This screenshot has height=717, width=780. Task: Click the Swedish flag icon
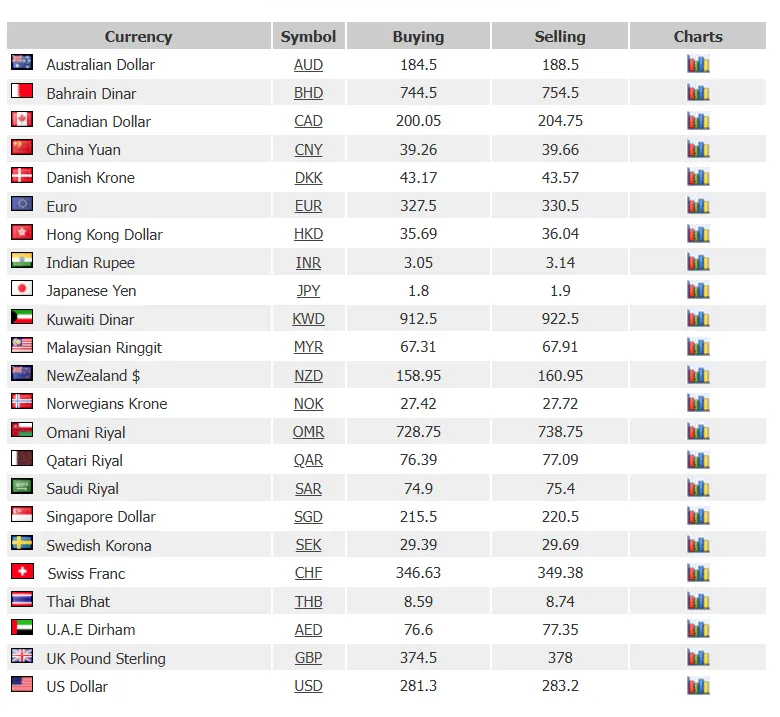pyautogui.click(x=22, y=543)
